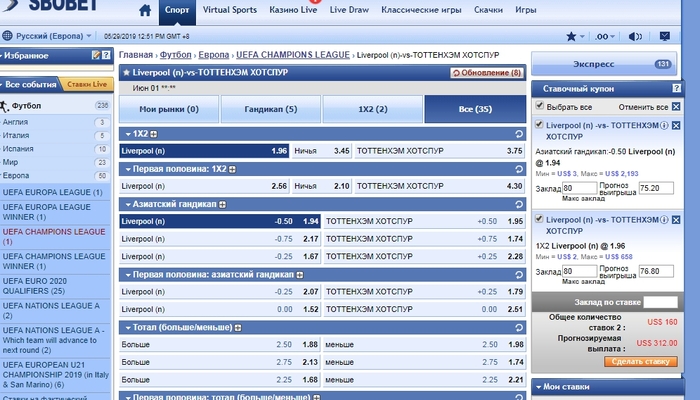Remove the Asian handicap bet from slip
This screenshot has width=700, height=400.
click(x=676, y=125)
